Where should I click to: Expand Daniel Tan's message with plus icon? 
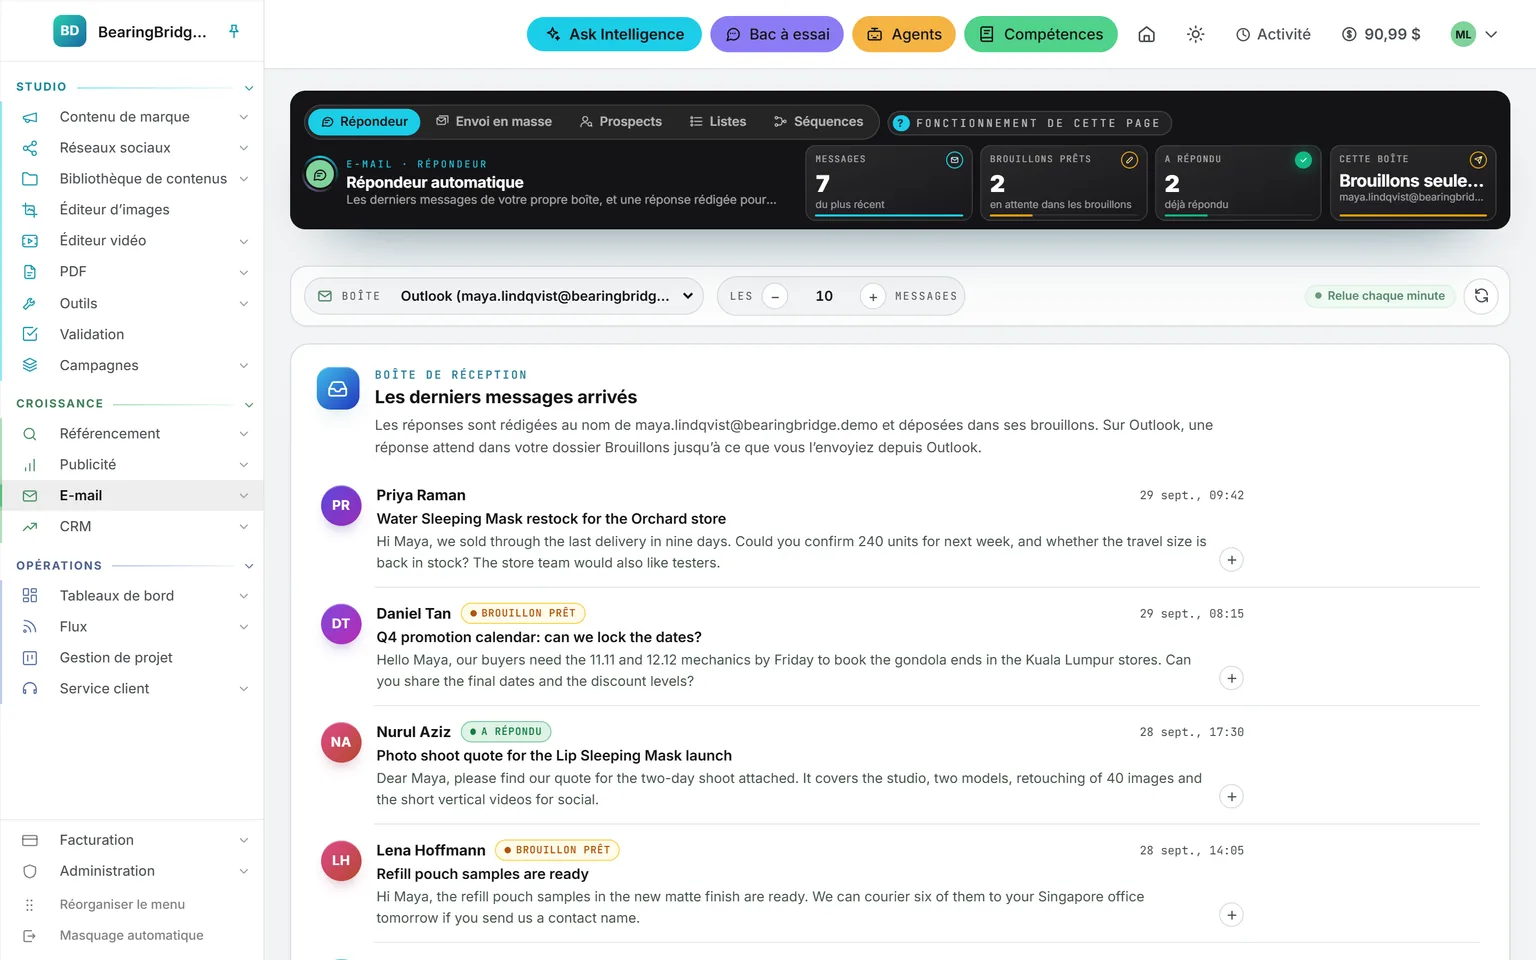click(1232, 678)
